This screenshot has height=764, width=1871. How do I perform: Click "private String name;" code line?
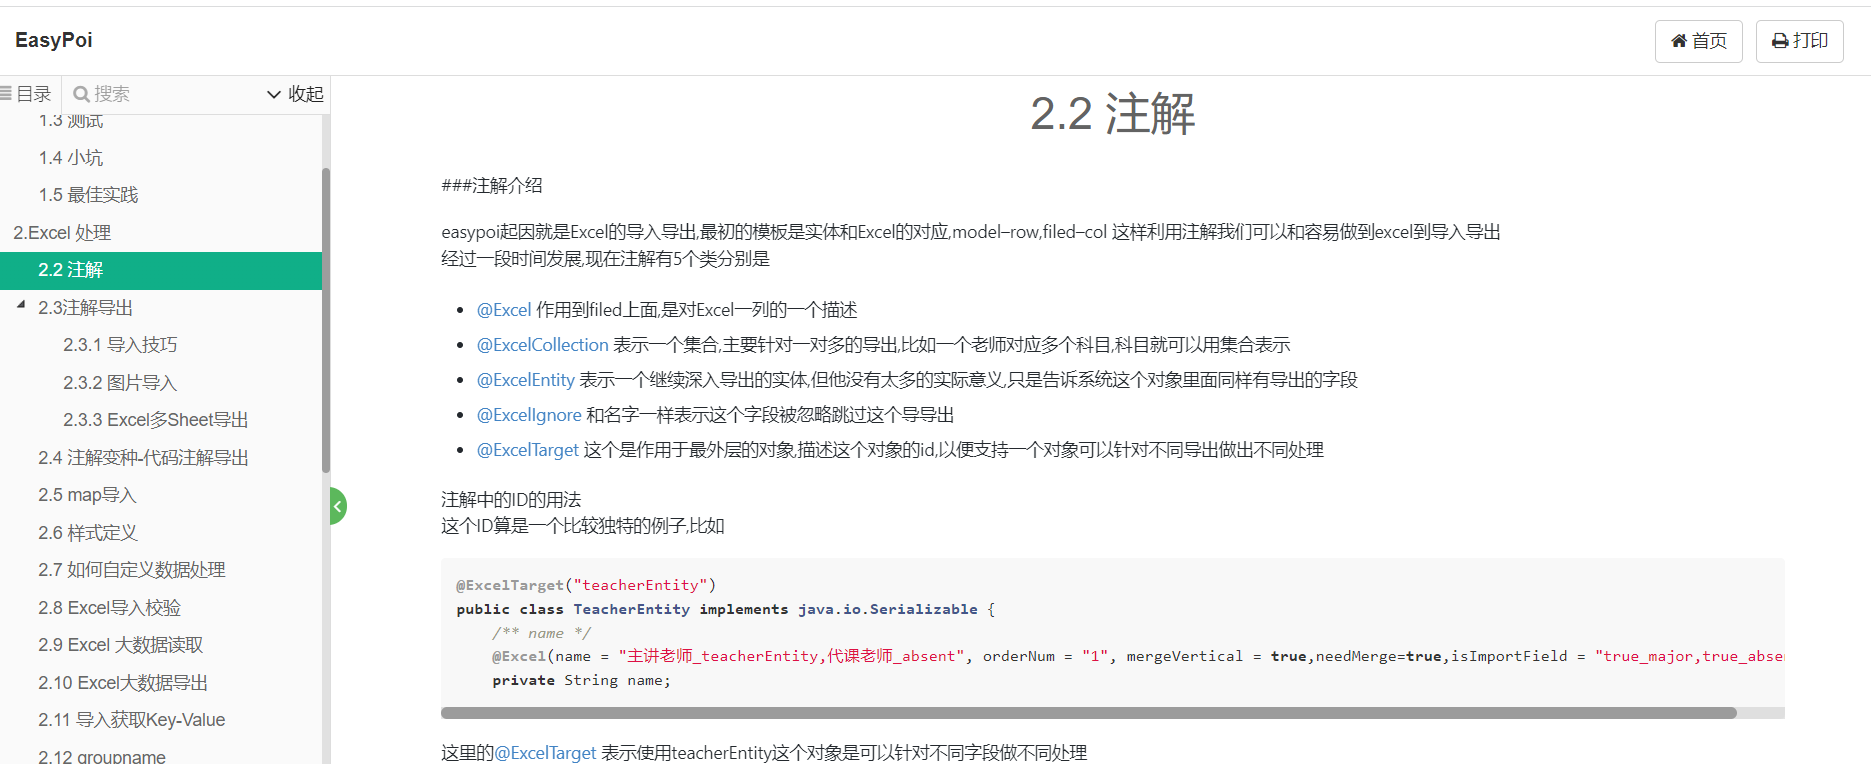[x=582, y=680]
